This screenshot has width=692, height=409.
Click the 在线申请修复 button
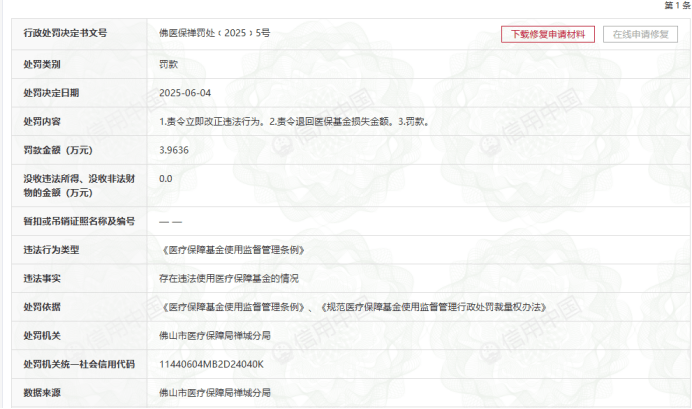point(640,34)
